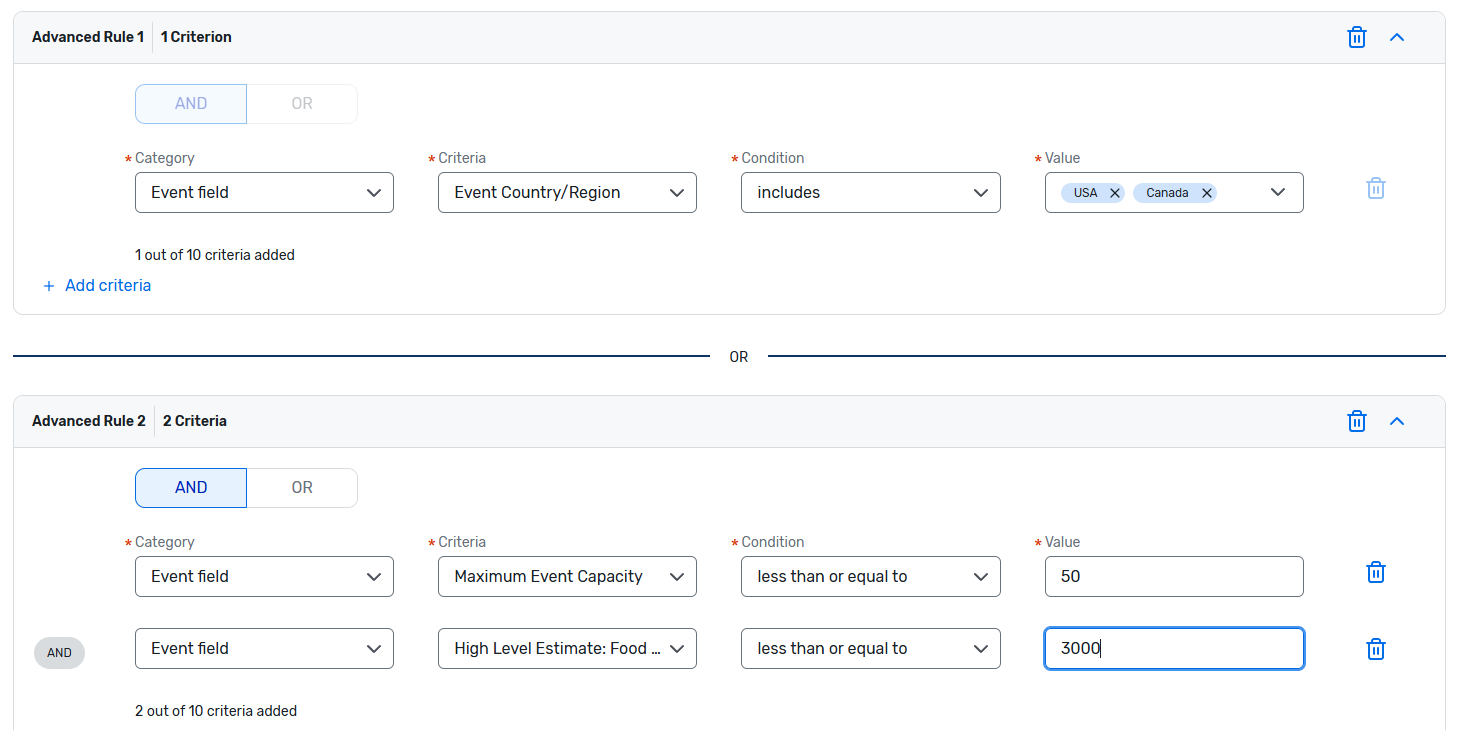Screen dimensions: 1468x730
Task: Remove the Canada tag from Value
Action: [x=1207, y=193]
